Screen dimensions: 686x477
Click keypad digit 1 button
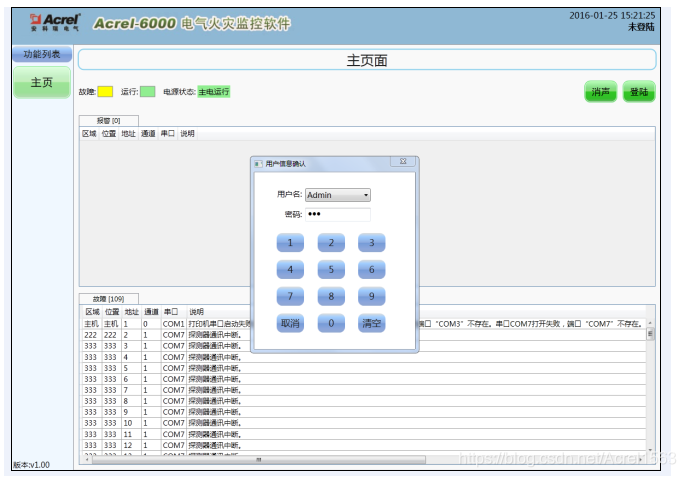[x=290, y=243]
